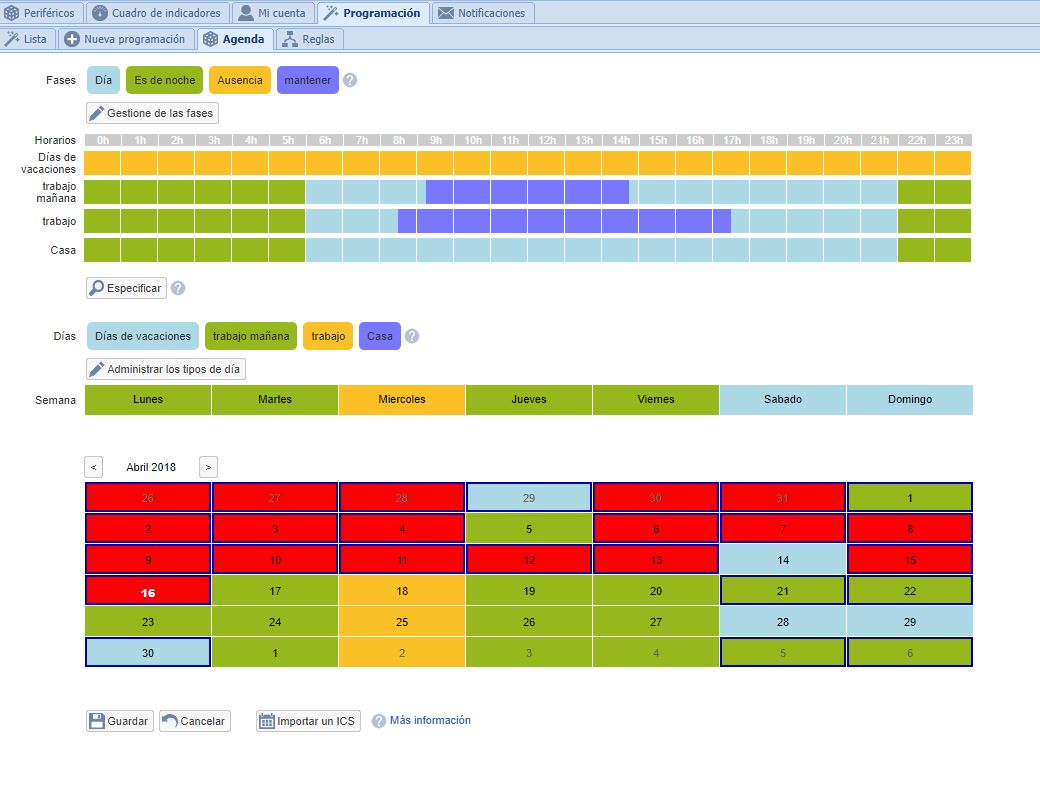
Task: Click the Miercoles week cell
Action: (x=402, y=400)
